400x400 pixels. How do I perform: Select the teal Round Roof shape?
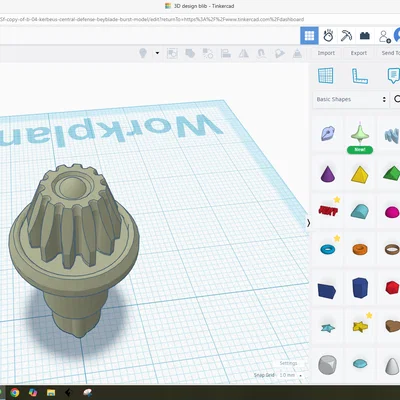click(360, 211)
